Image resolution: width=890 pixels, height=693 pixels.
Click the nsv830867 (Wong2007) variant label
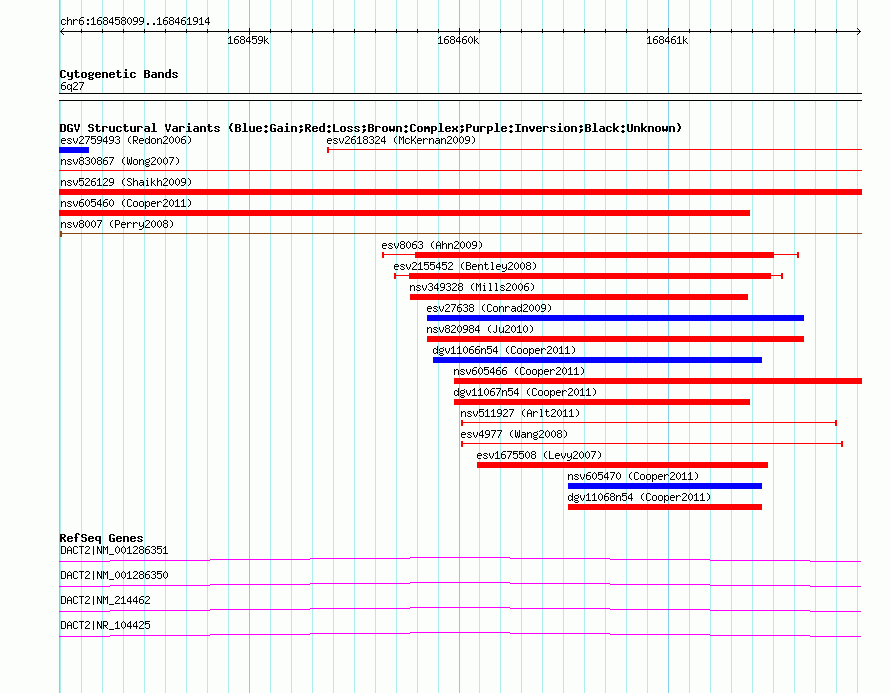(120, 161)
